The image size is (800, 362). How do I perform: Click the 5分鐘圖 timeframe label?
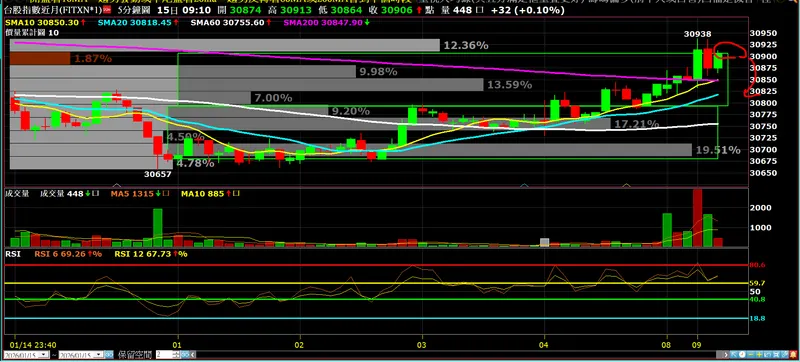click(x=134, y=9)
